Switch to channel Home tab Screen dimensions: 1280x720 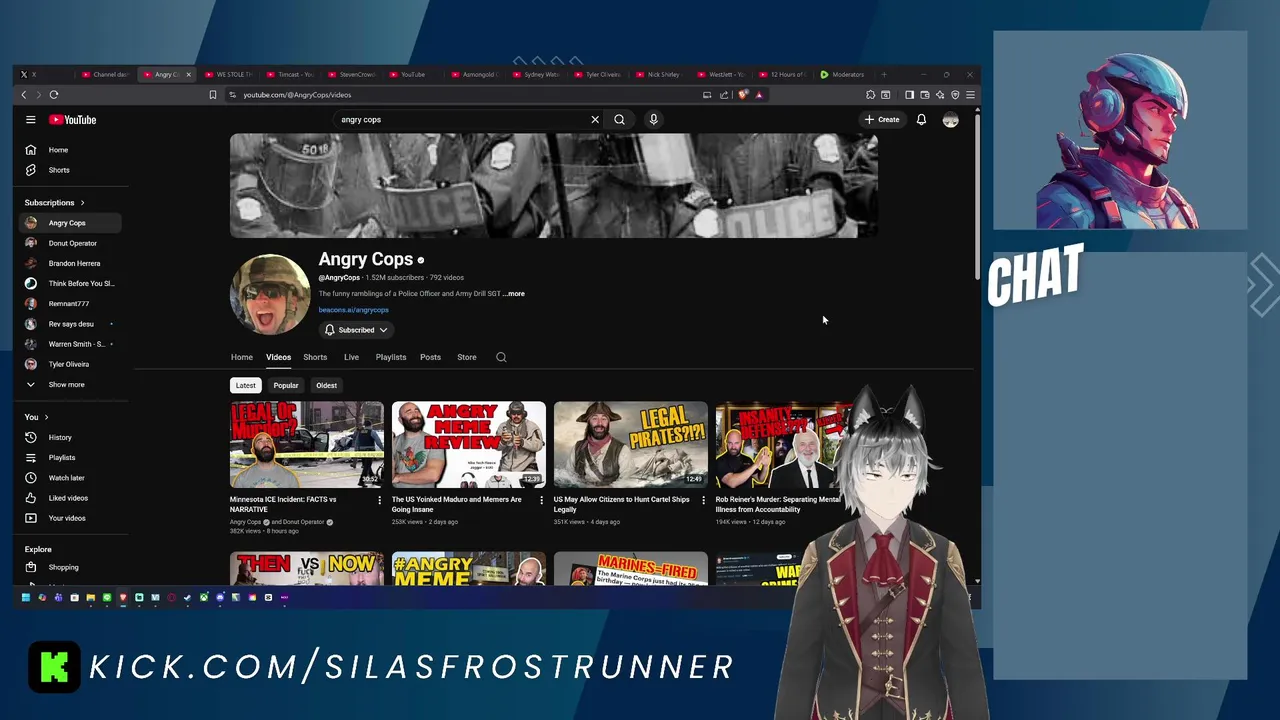[x=242, y=357]
